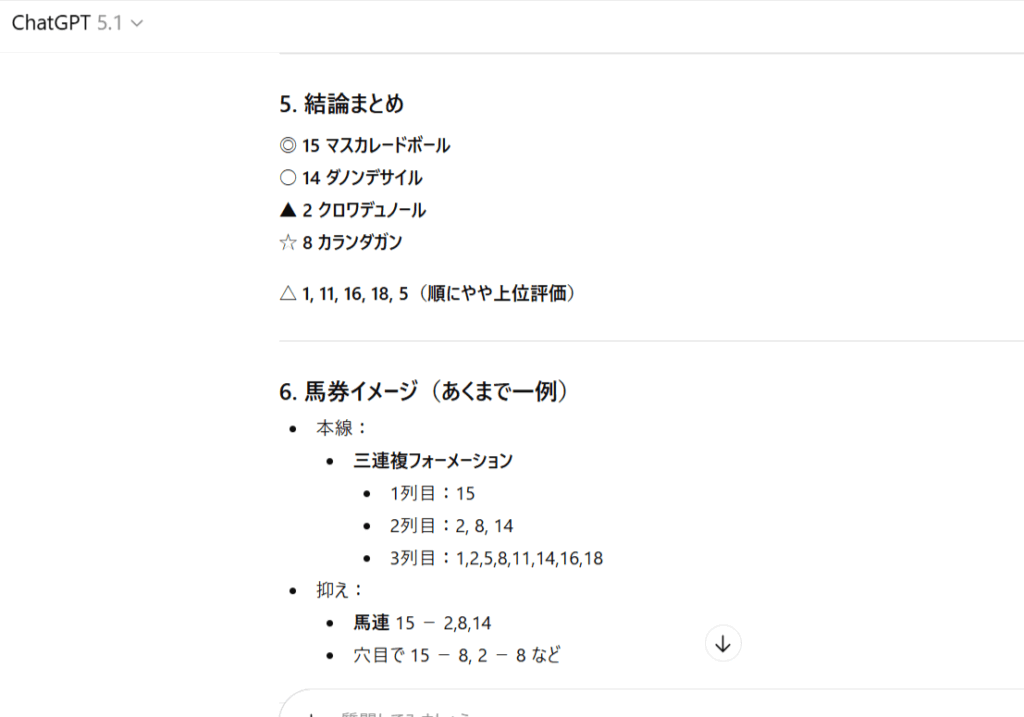This screenshot has height=717, width=1024.
Task: Click the 3列目 list item
Action: [496, 558]
